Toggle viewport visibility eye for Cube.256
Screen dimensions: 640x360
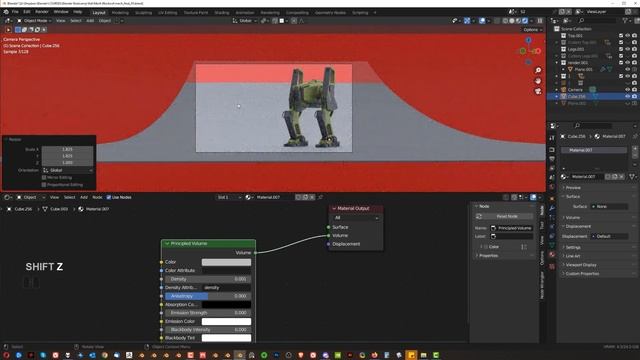tap(628, 96)
